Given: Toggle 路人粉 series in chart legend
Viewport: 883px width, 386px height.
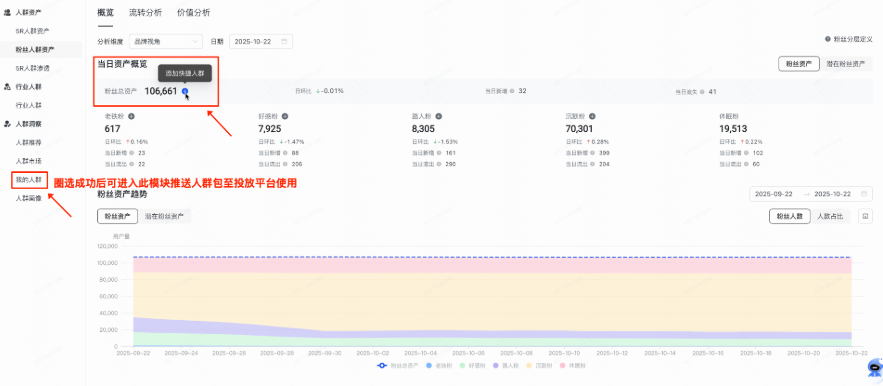Looking at the screenshot, I should (x=505, y=366).
